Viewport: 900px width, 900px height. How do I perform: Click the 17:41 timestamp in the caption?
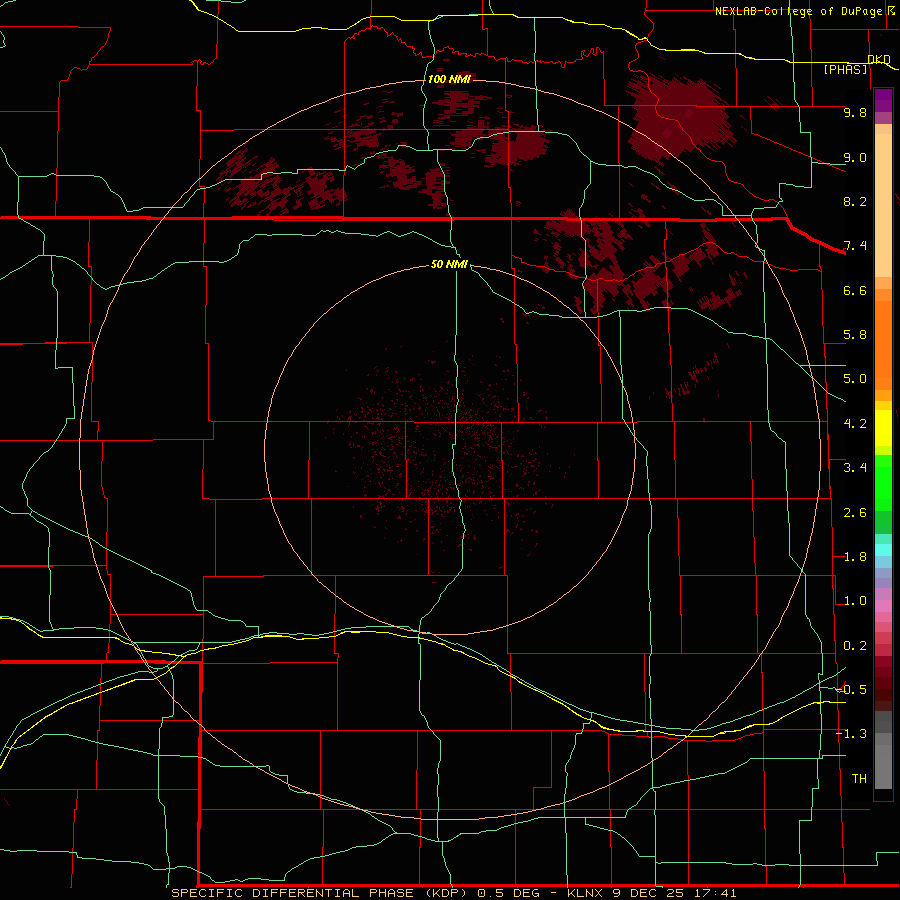click(x=714, y=893)
